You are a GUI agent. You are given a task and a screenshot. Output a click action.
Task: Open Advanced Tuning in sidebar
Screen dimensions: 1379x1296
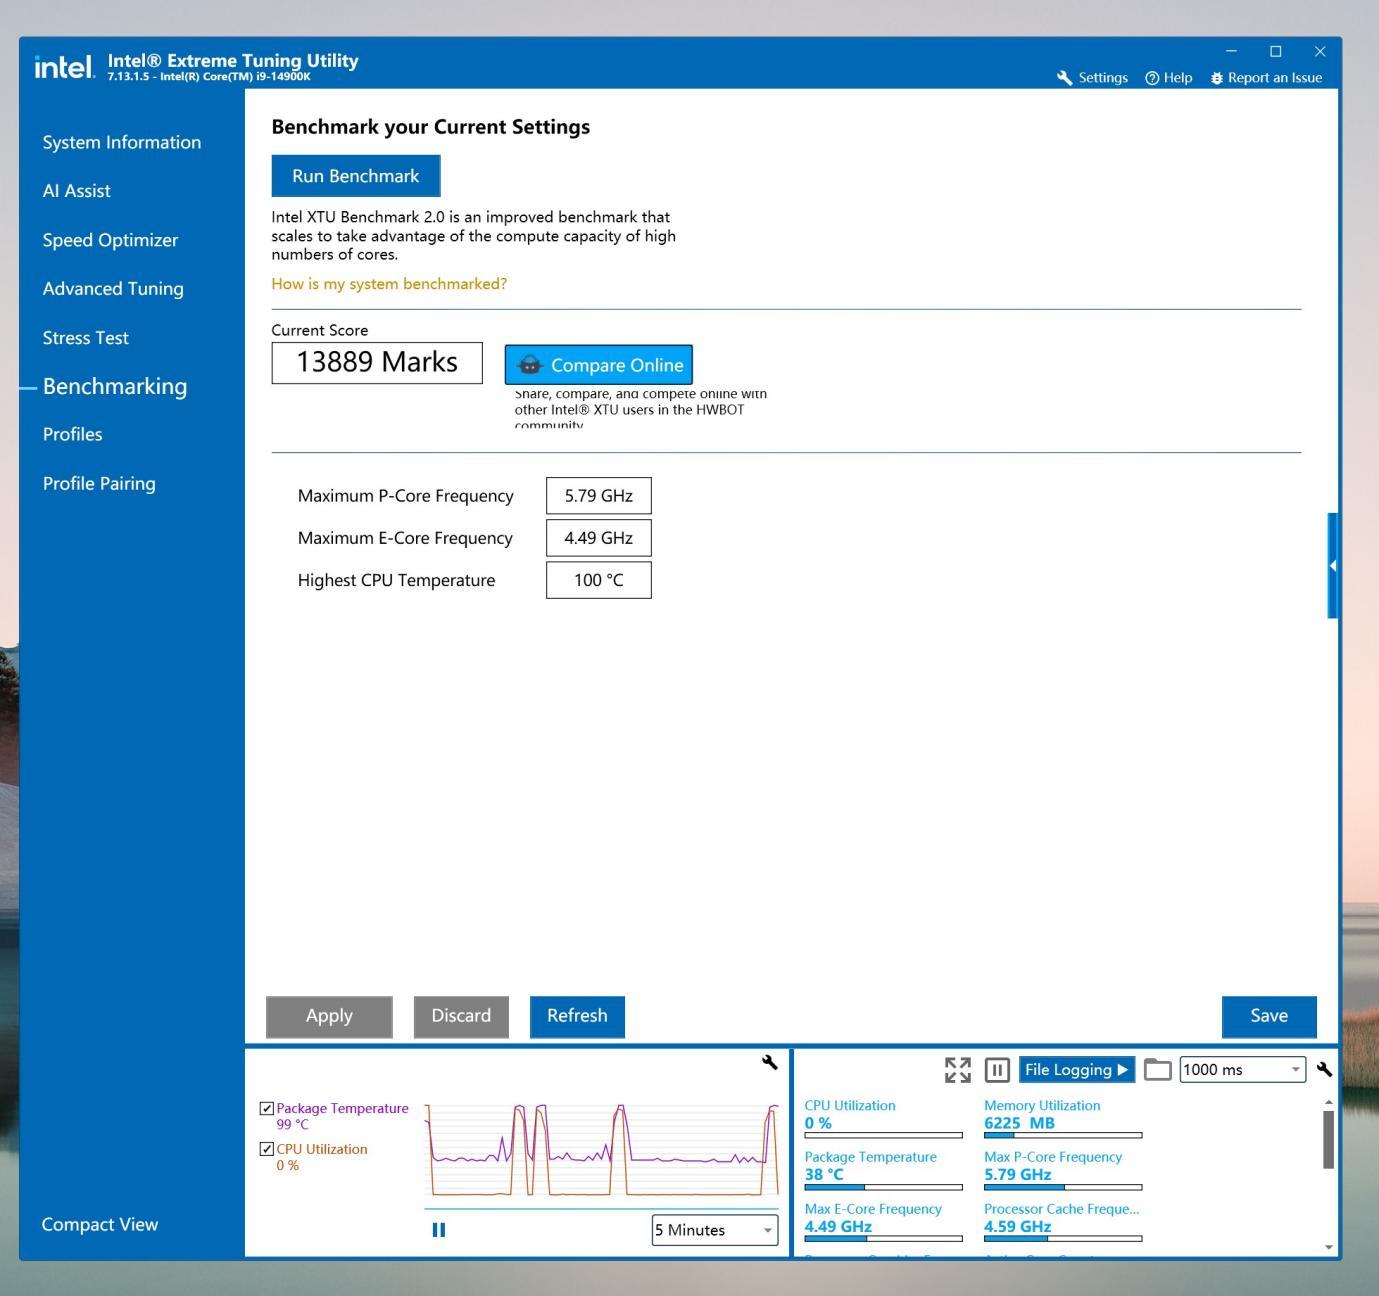113,289
